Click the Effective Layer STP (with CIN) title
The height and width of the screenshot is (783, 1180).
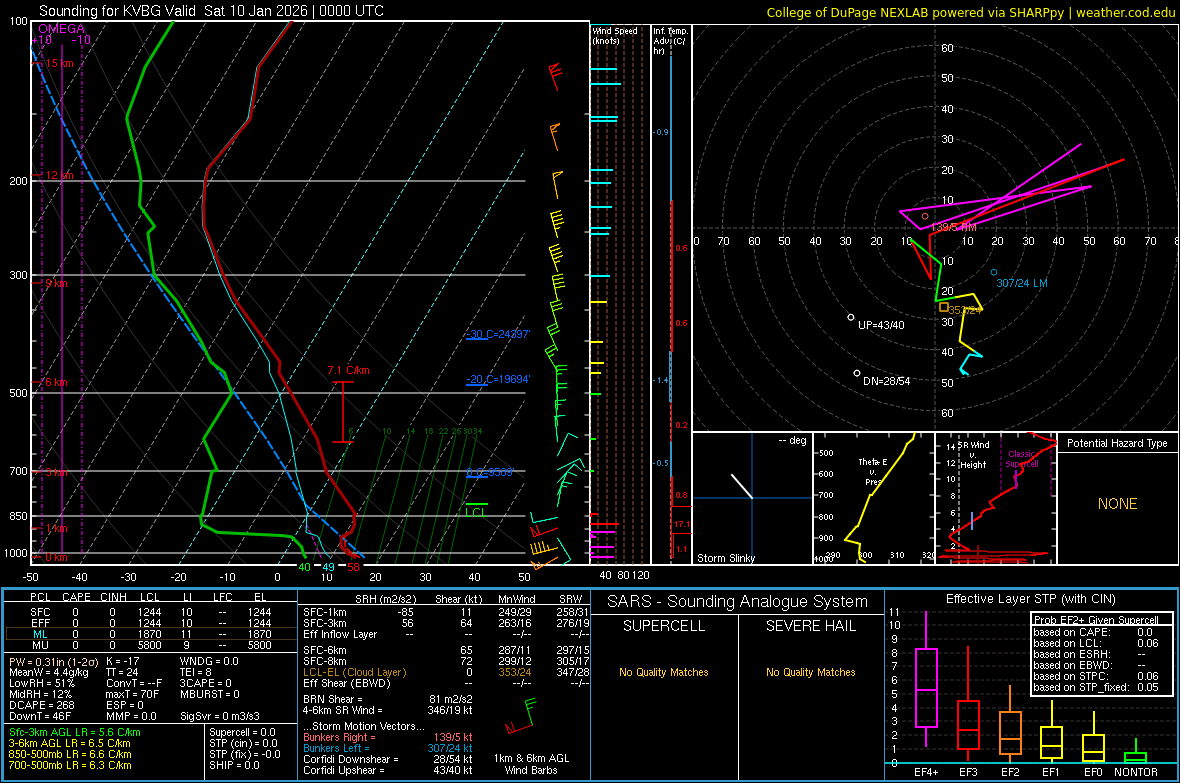click(1030, 599)
